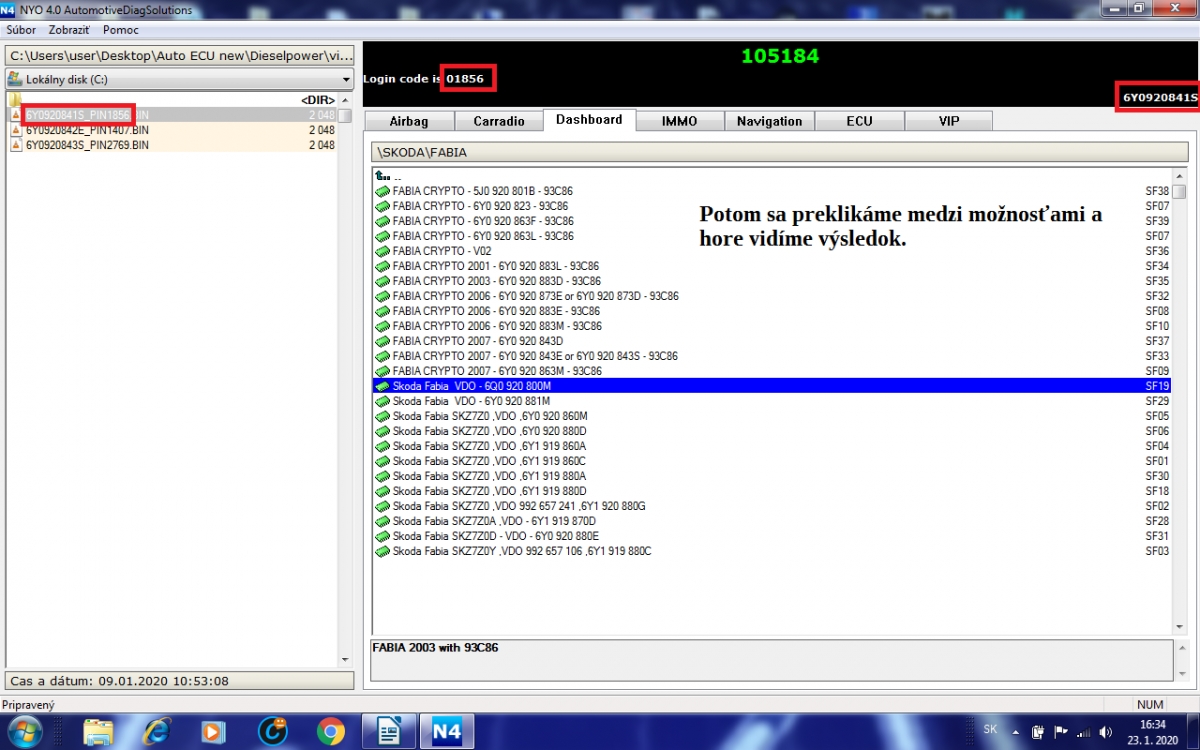The height and width of the screenshot is (750, 1200).
Task: Click the chip icon beside the 6Y1 920 880G entry
Action: [x=382, y=506]
